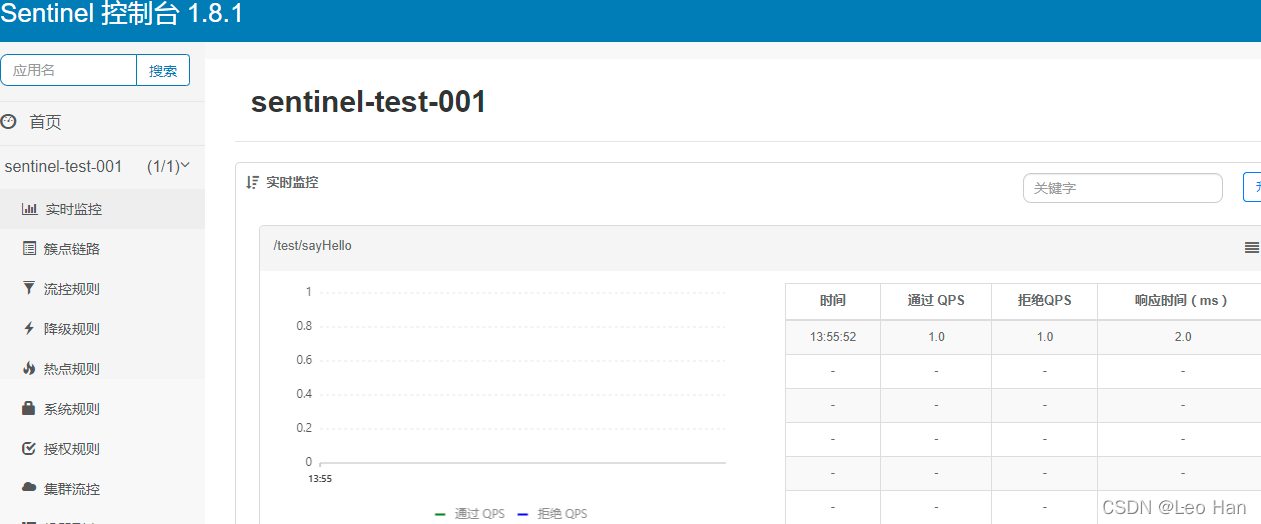Click the (1/1) instance count
The height and width of the screenshot is (524, 1261).
click(x=162, y=166)
